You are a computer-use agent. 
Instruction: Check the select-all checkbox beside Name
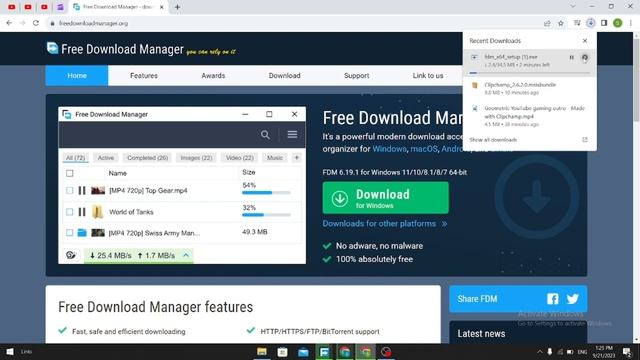click(70, 173)
